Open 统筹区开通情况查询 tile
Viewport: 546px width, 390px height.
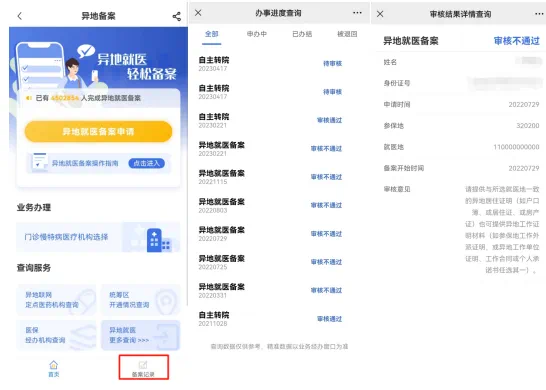[140, 300]
